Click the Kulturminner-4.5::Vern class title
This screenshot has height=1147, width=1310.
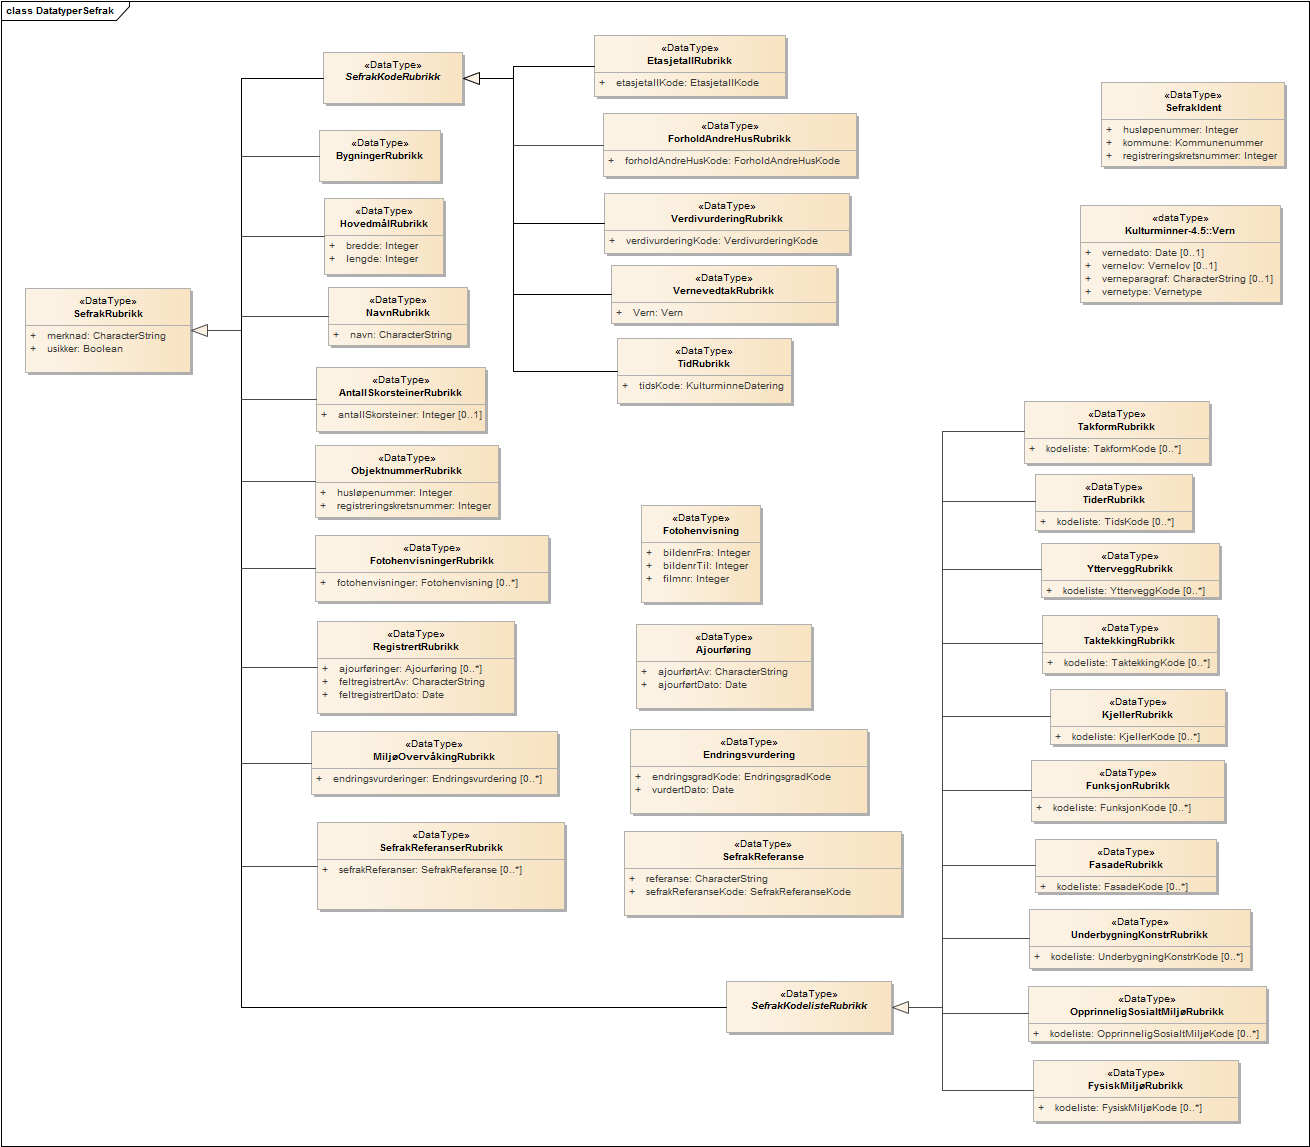pos(1180,231)
